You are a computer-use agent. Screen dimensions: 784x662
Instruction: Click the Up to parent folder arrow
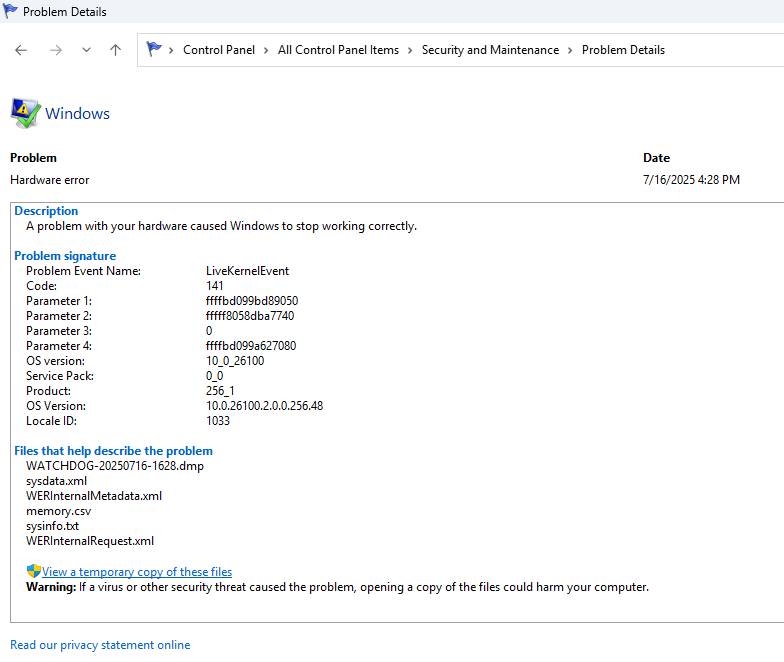[x=115, y=50]
